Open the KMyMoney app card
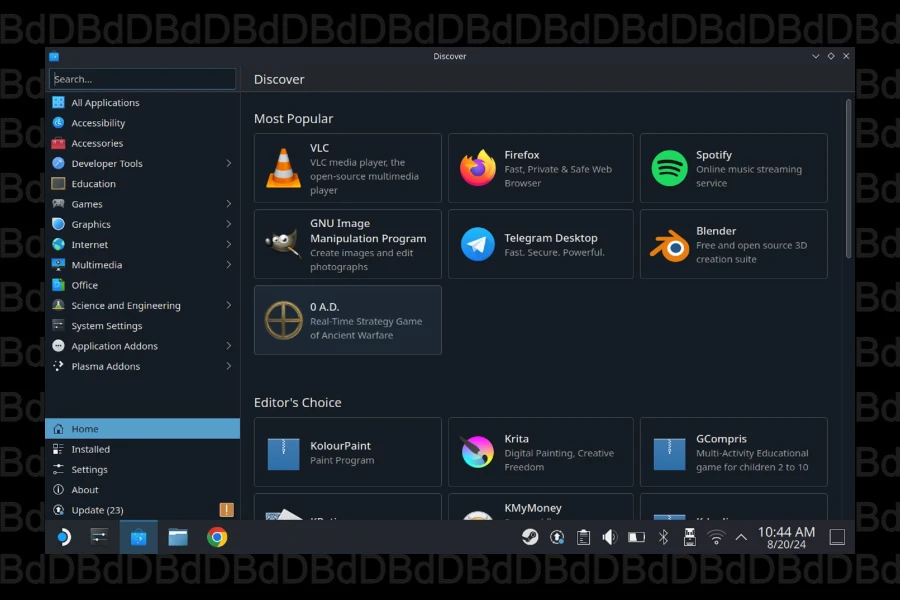 click(541, 508)
